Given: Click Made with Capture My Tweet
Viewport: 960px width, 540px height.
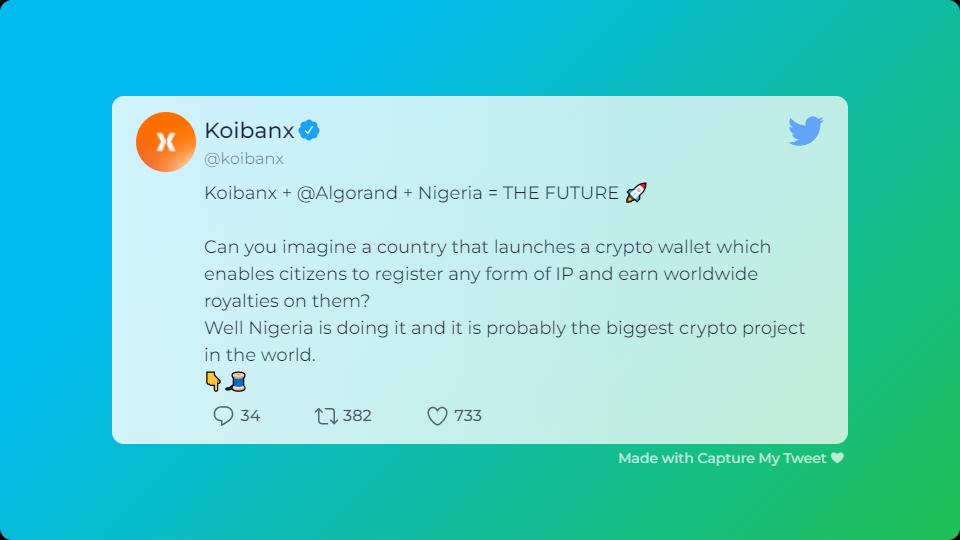Looking at the screenshot, I should coord(722,458).
